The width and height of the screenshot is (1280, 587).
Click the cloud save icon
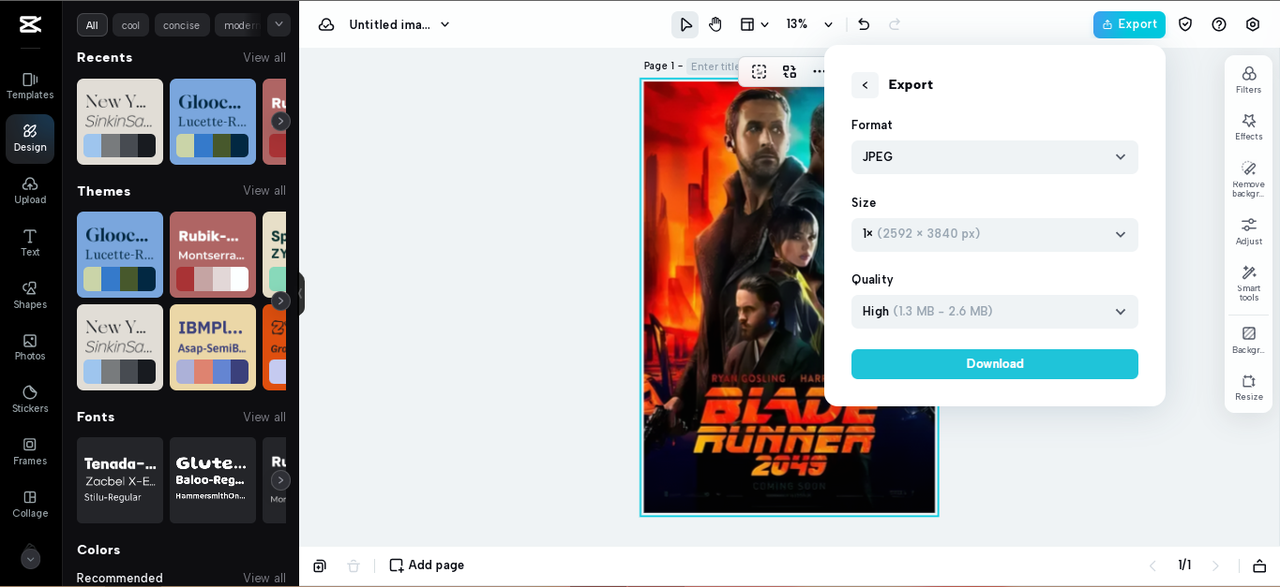[x=326, y=24]
